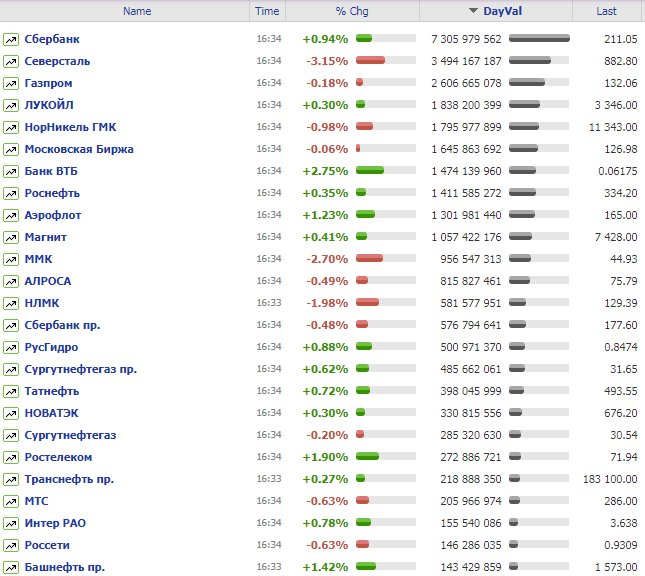Click the chart icon for НОВАТЭК
This screenshot has height=576, width=645.
(x=11, y=413)
